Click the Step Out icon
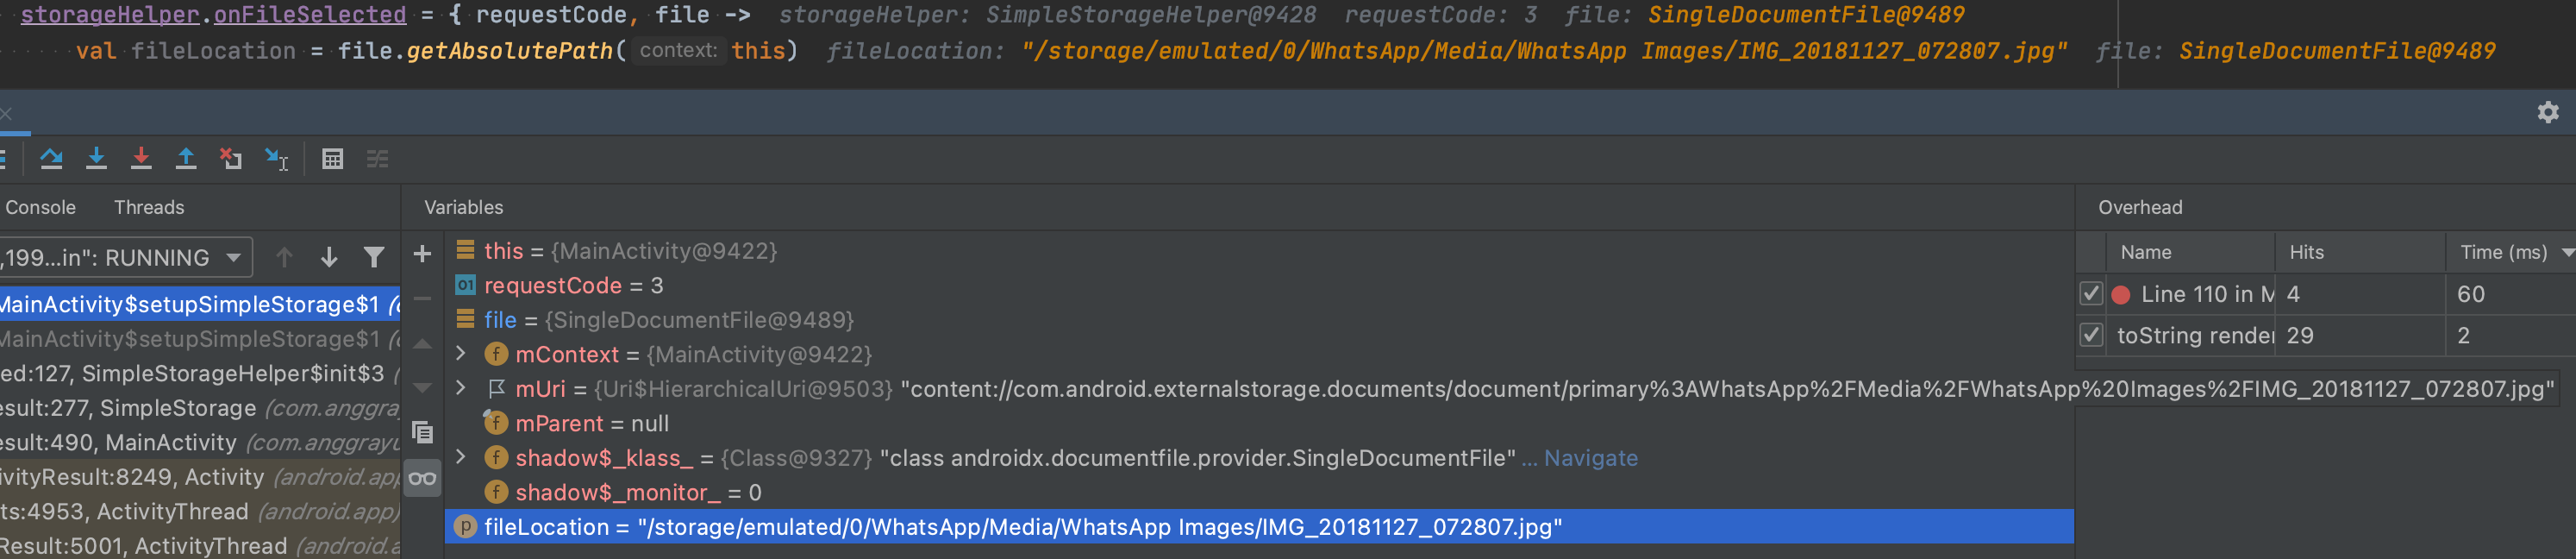 click(186, 158)
